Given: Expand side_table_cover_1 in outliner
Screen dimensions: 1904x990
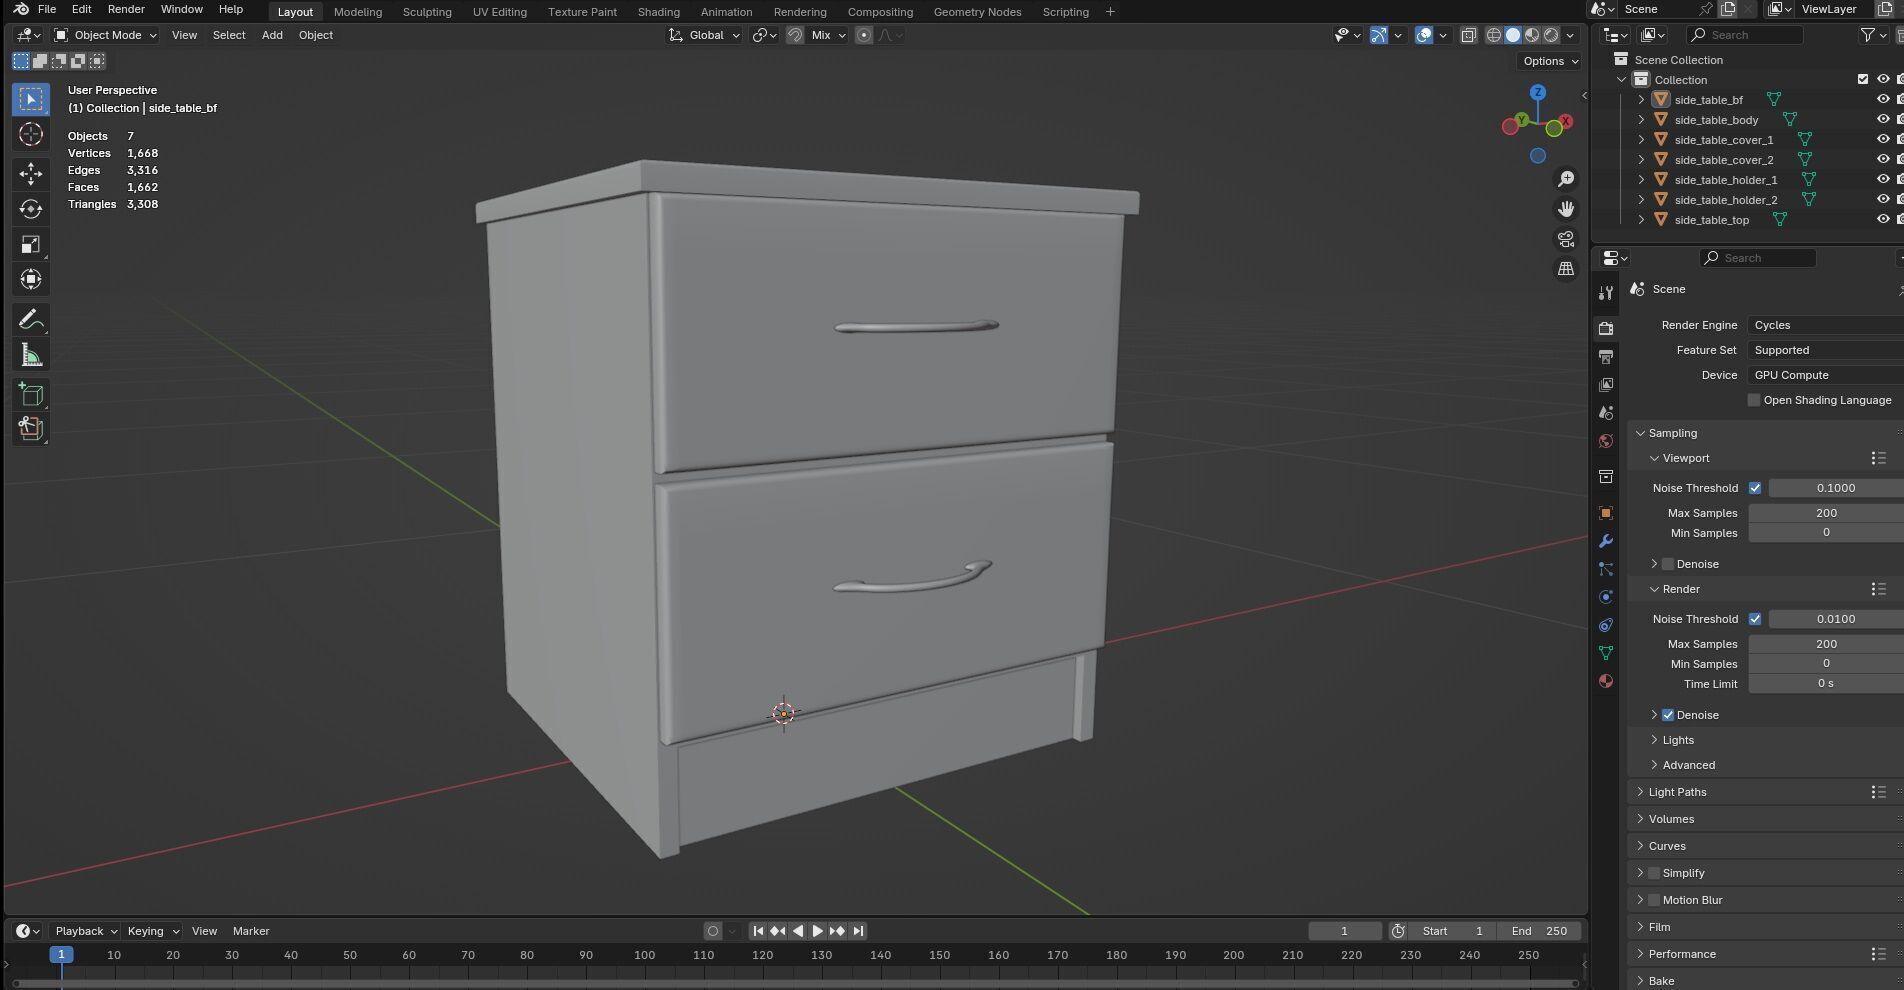Looking at the screenshot, I should [x=1641, y=140].
